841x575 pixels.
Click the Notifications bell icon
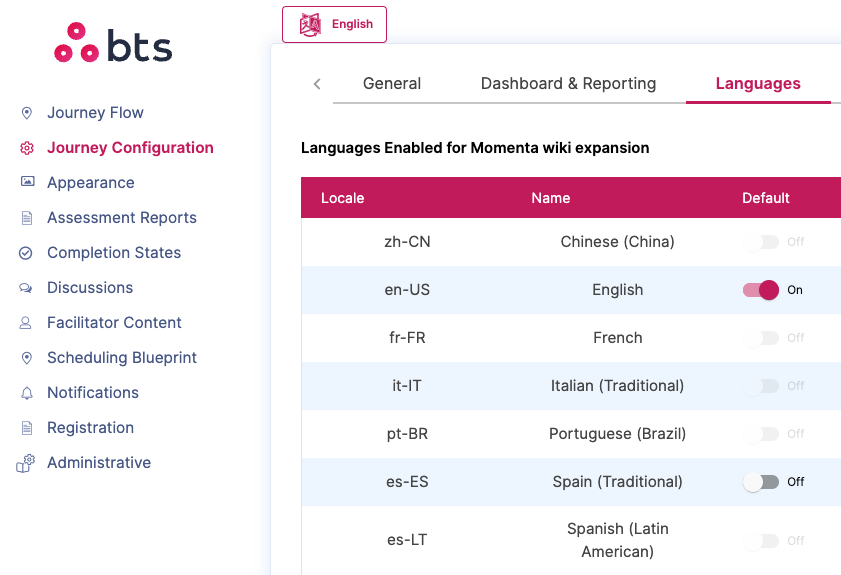point(26,393)
